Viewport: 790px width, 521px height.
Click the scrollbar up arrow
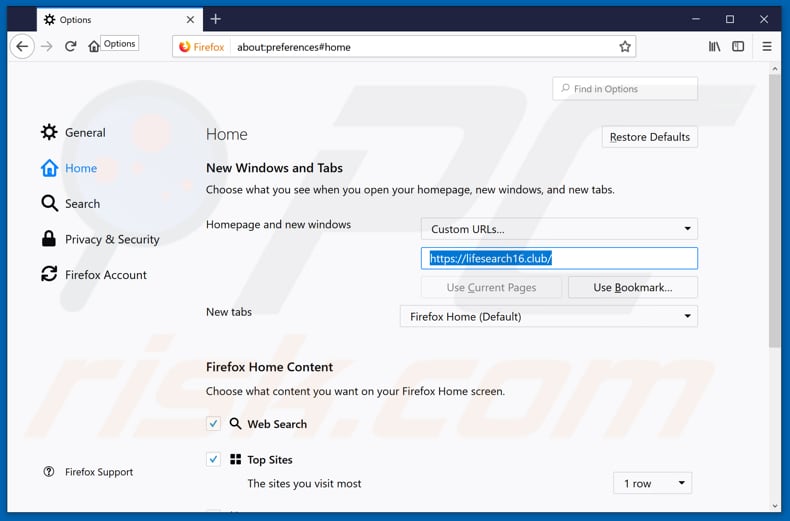[x=774, y=69]
